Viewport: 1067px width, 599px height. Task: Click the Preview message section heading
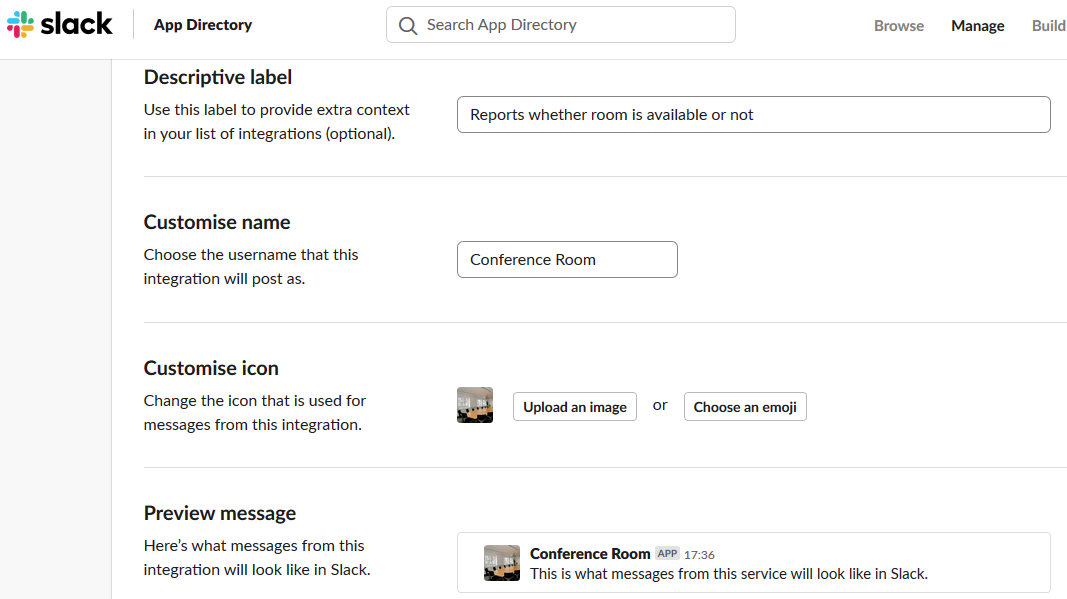(x=220, y=513)
